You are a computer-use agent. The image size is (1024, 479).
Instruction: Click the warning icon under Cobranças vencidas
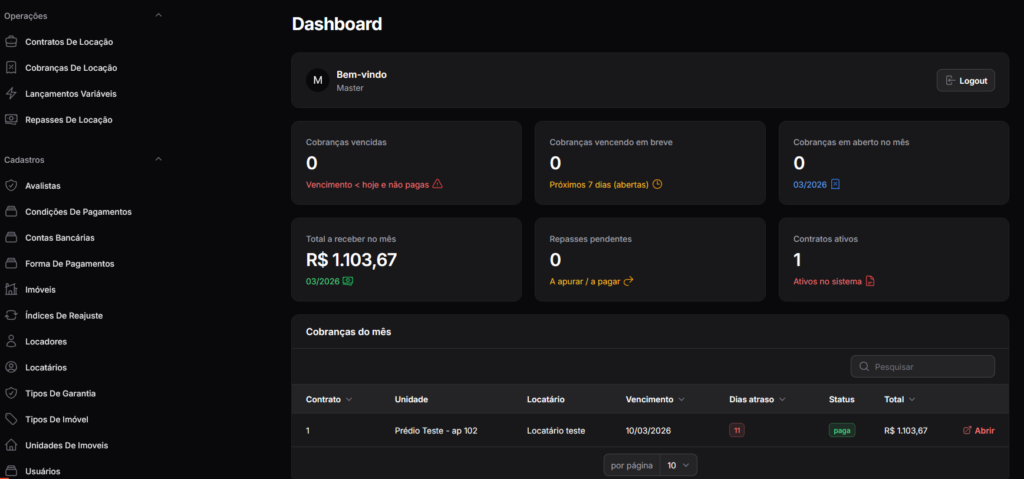tap(437, 184)
